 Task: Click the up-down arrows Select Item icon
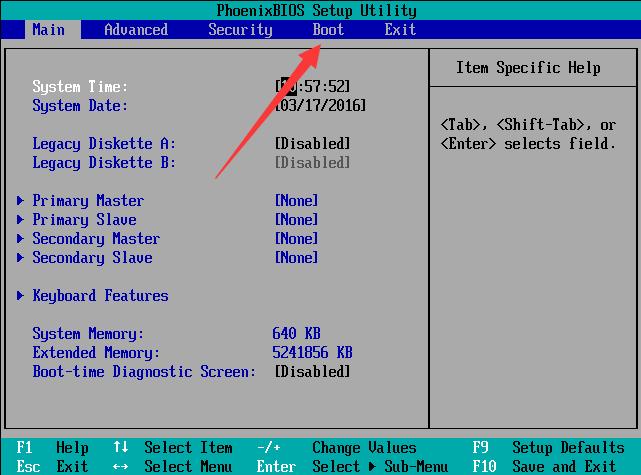click(121, 447)
